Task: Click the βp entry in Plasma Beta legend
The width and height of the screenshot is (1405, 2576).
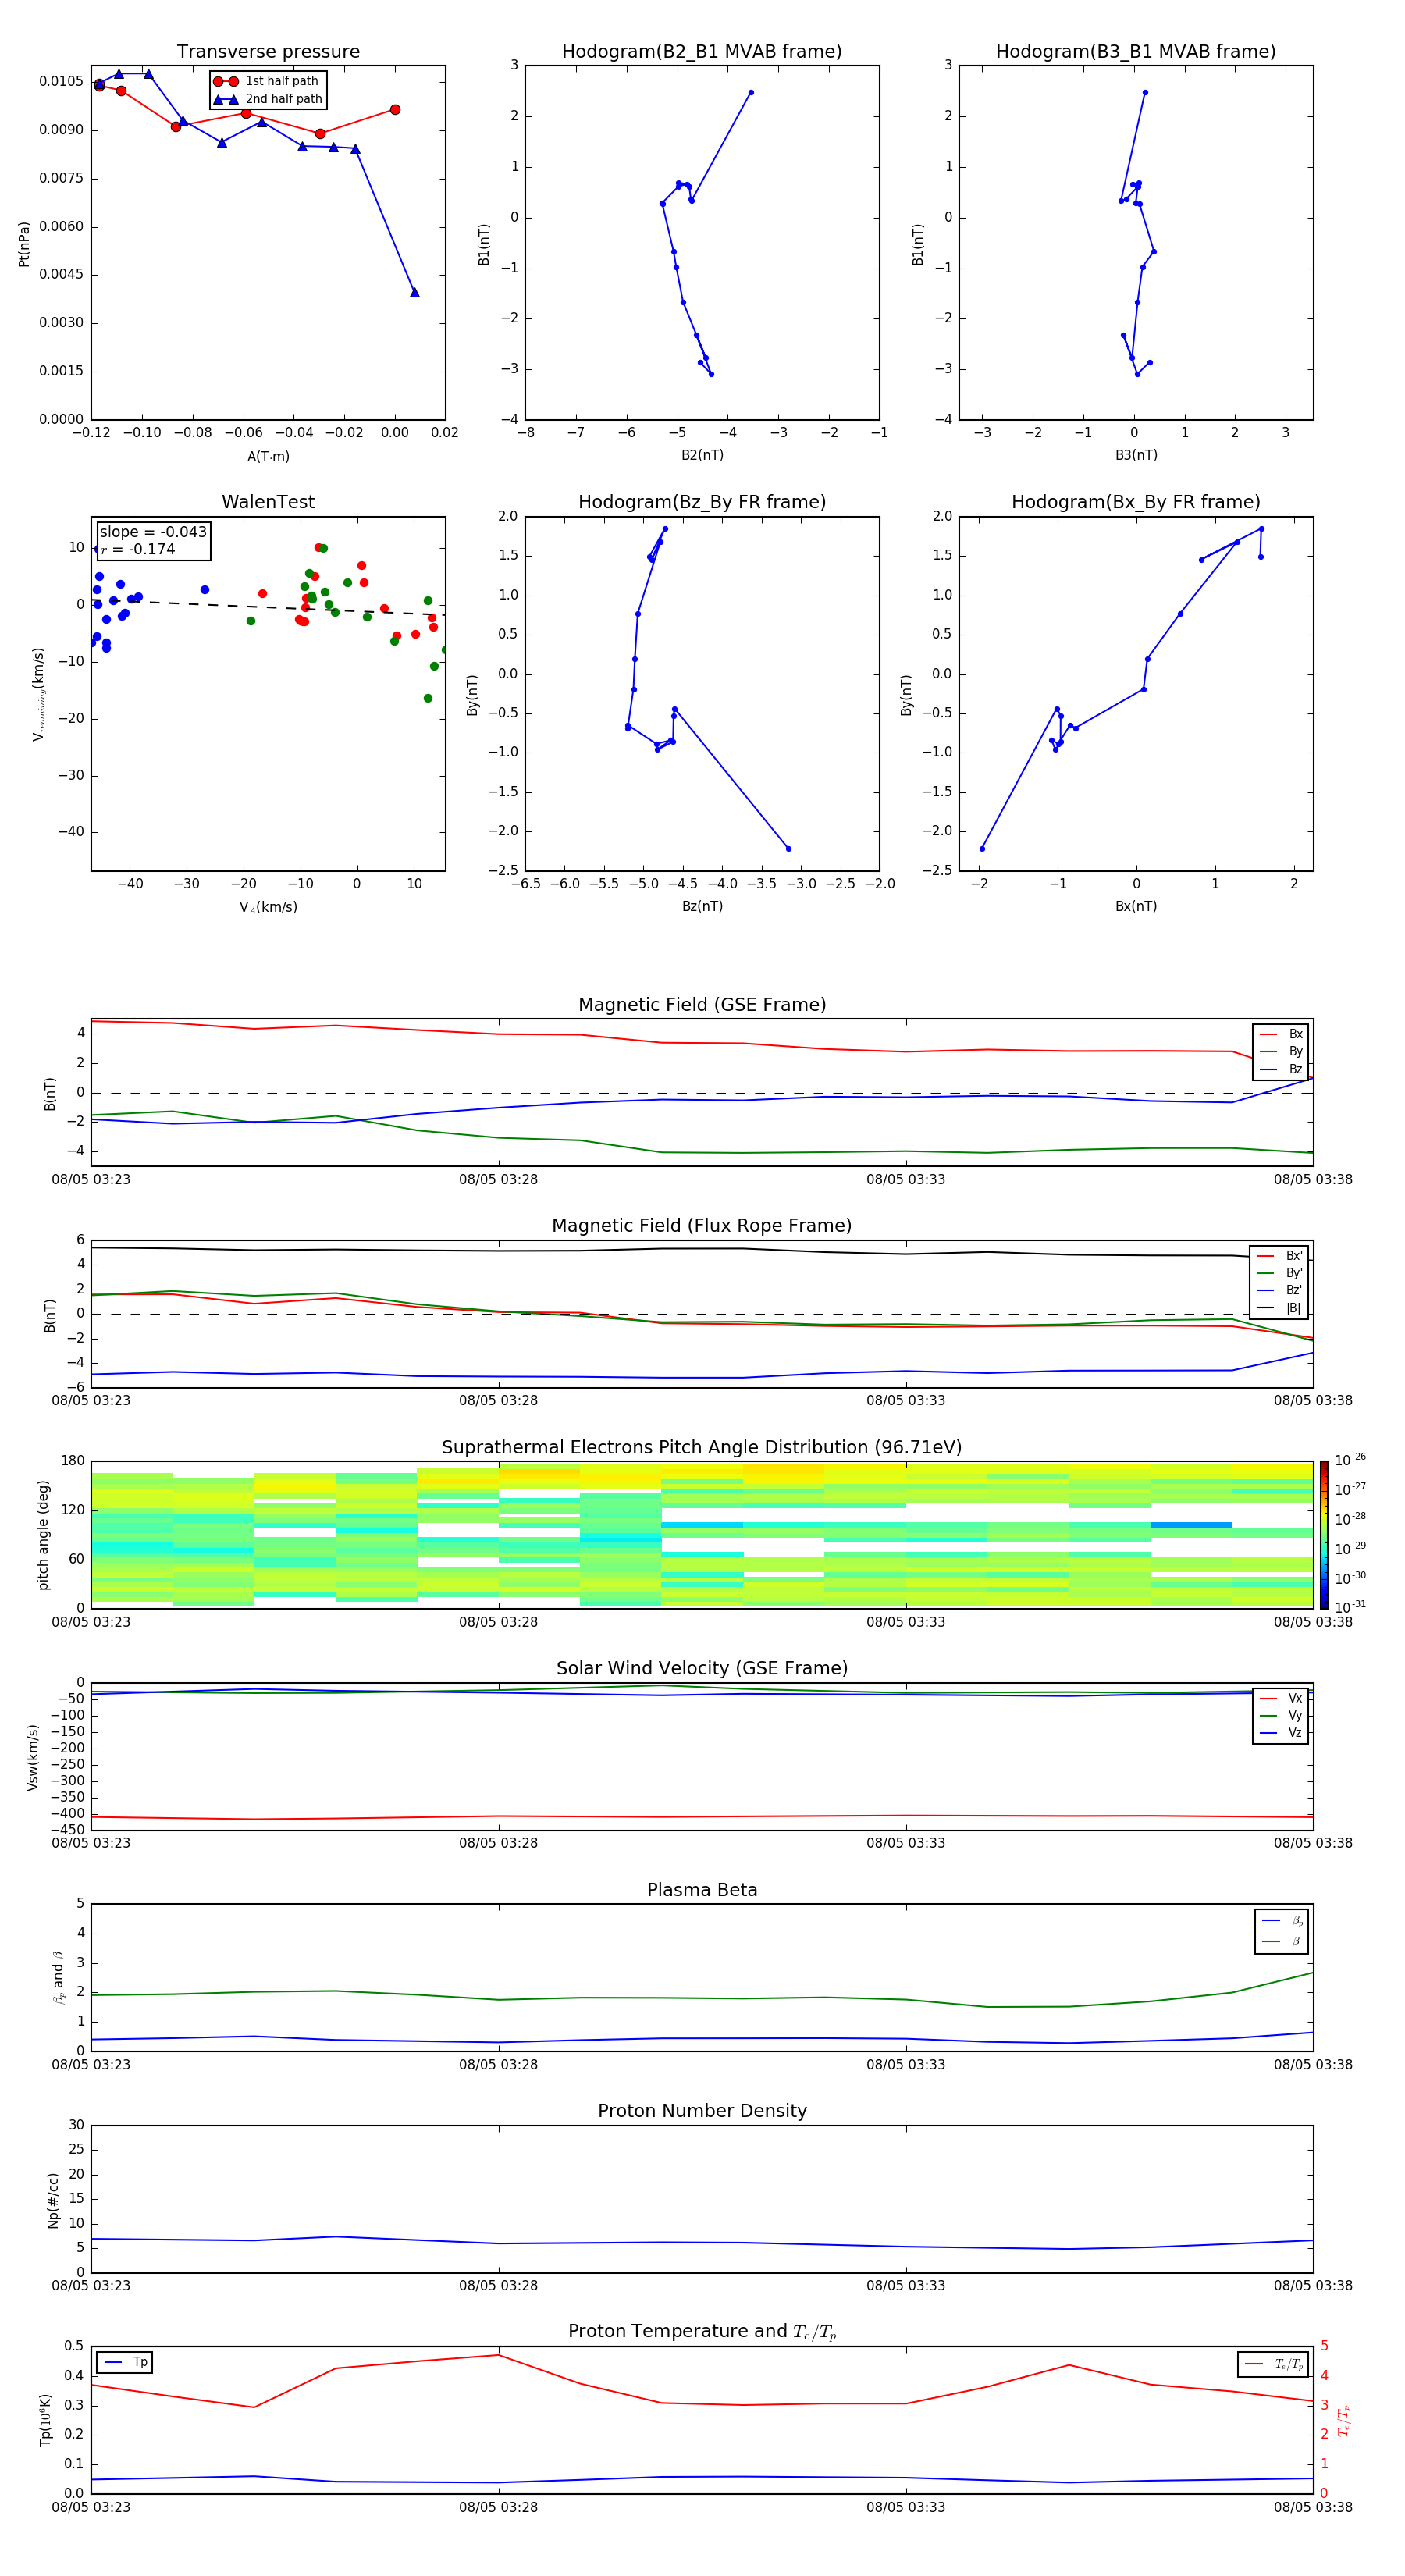Action: coord(1282,1921)
